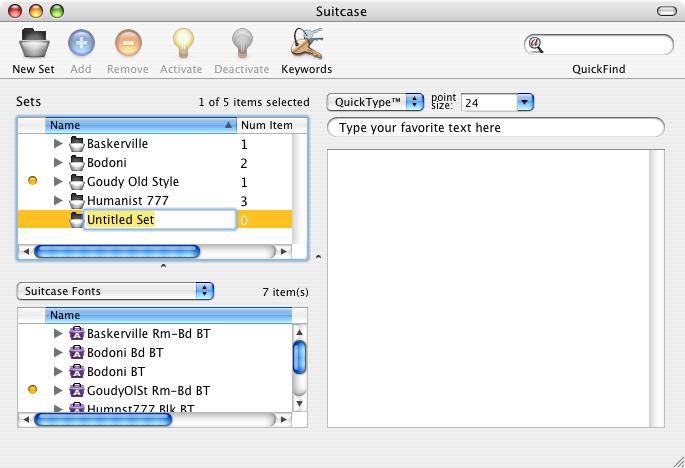
Task: Click the window resize grip corner
Action: pos(678,461)
